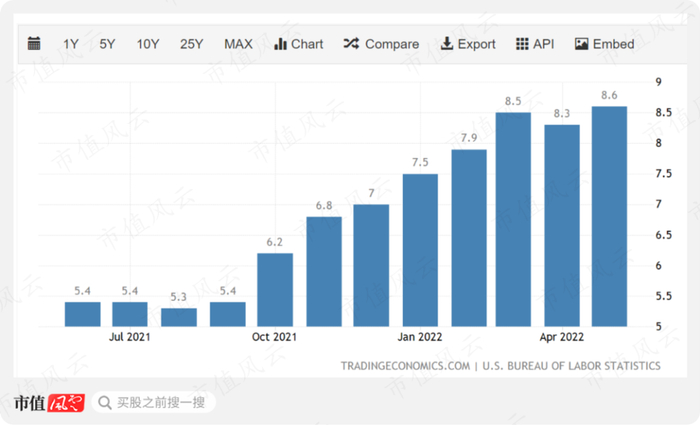Show the MAX history range
Image resolution: width=700 pixels, height=425 pixels.
tap(238, 44)
